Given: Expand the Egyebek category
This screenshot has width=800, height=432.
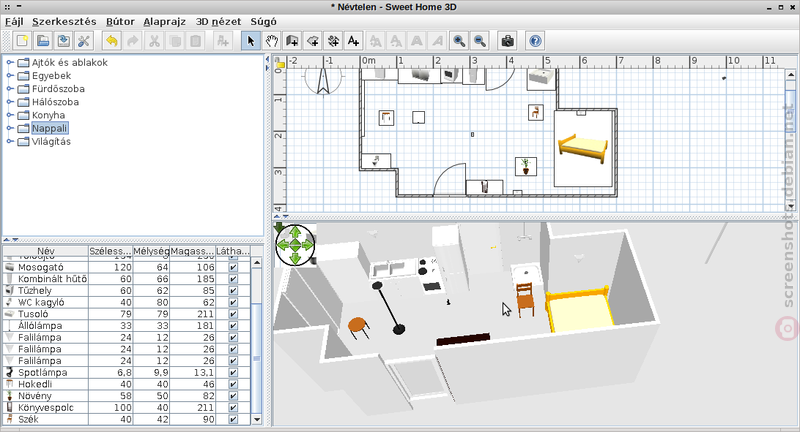Looking at the screenshot, I should 10,75.
